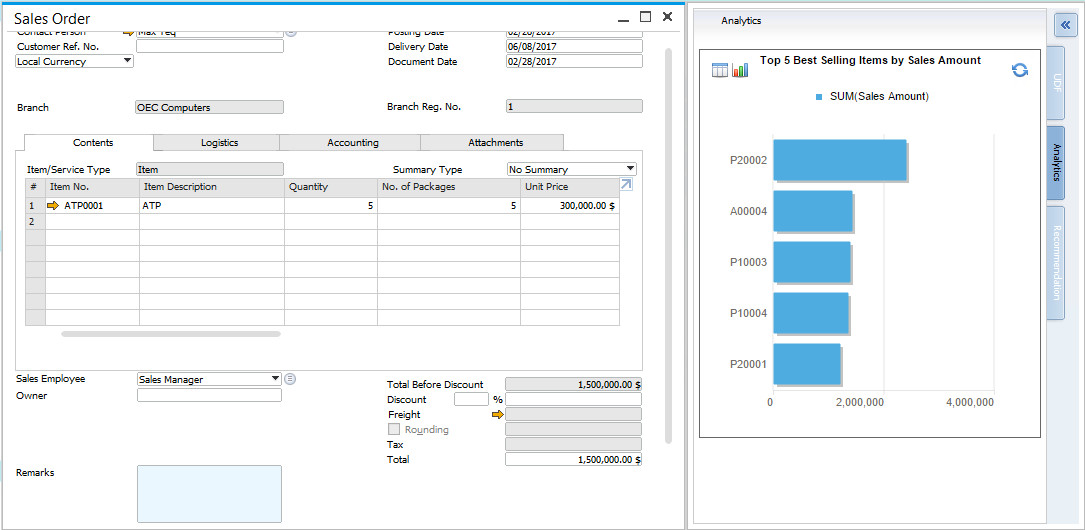Select the P10003 bar in chart
The height and width of the screenshot is (530, 1085).
click(811, 262)
